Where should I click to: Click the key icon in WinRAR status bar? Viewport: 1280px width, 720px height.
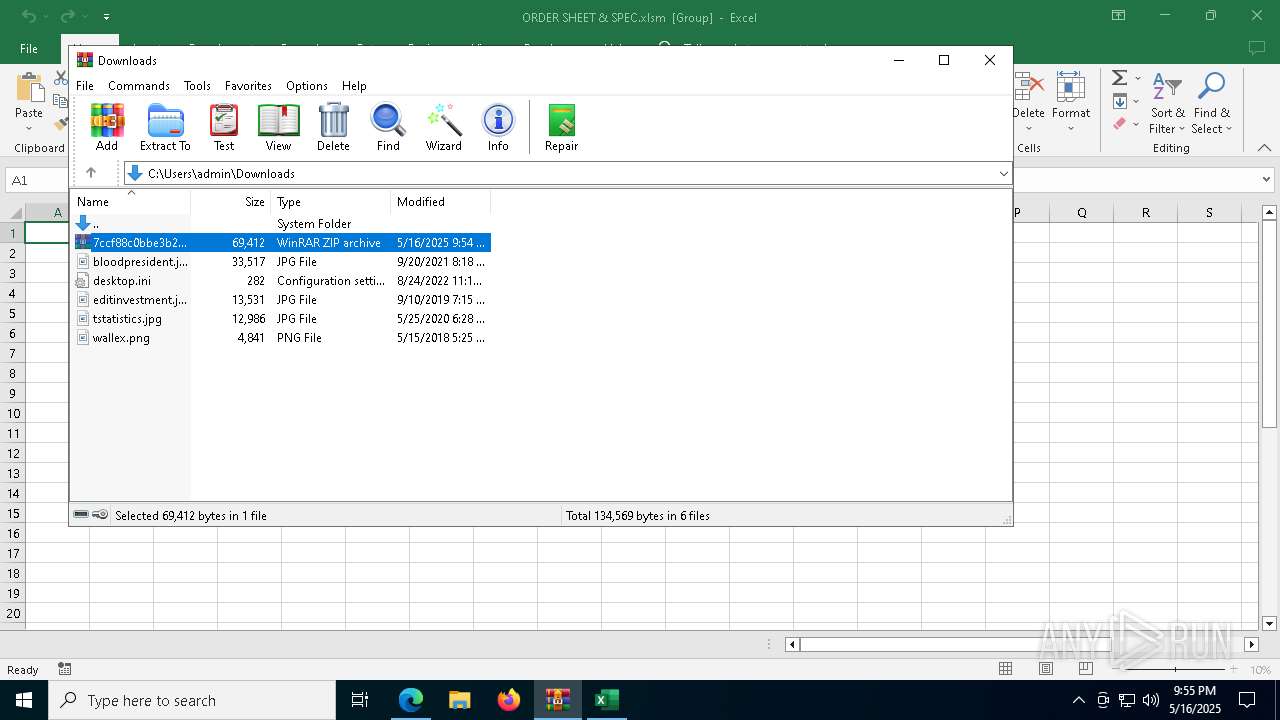100,515
